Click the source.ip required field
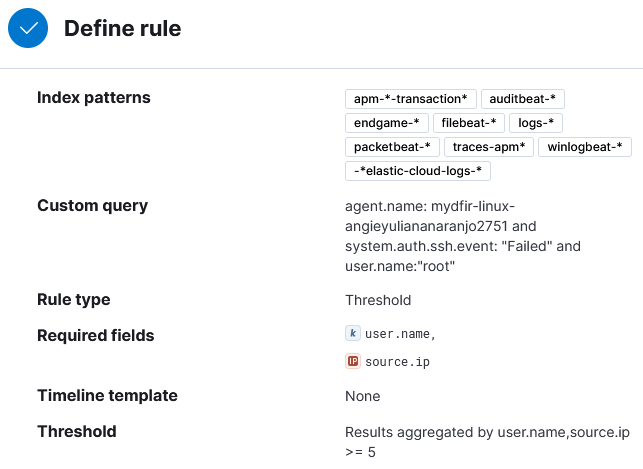 (x=397, y=362)
